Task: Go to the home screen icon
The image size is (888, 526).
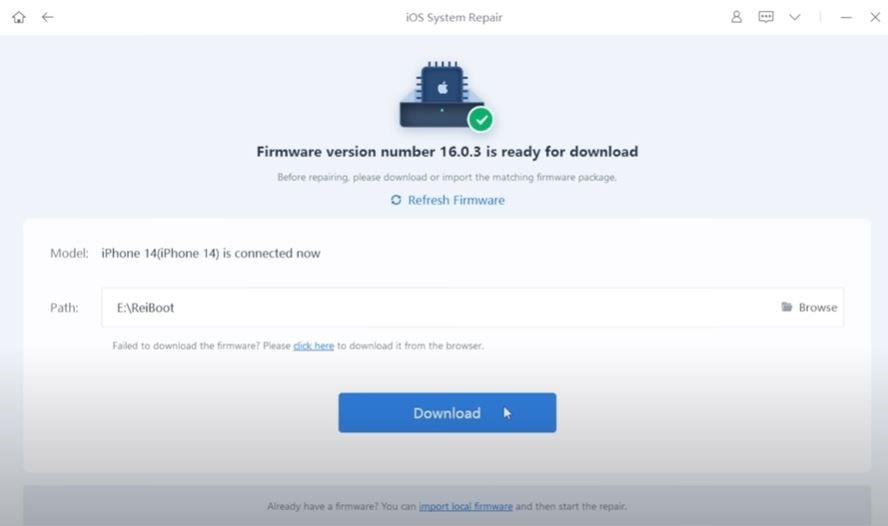Action: (x=19, y=17)
